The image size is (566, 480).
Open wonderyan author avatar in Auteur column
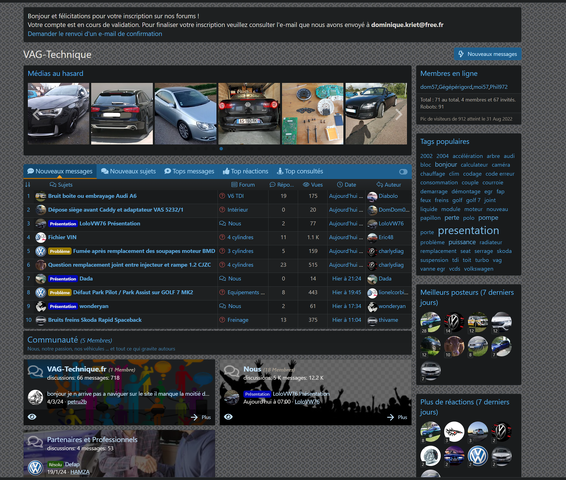pyautogui.click(x=372, y=306)
